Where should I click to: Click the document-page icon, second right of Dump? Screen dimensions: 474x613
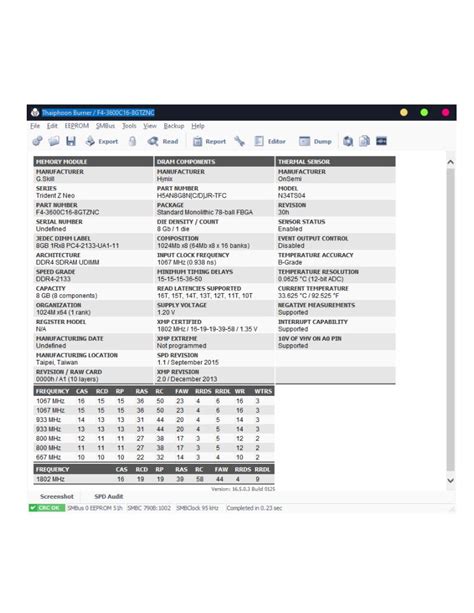pyautogui.click(x=364, y=141)
